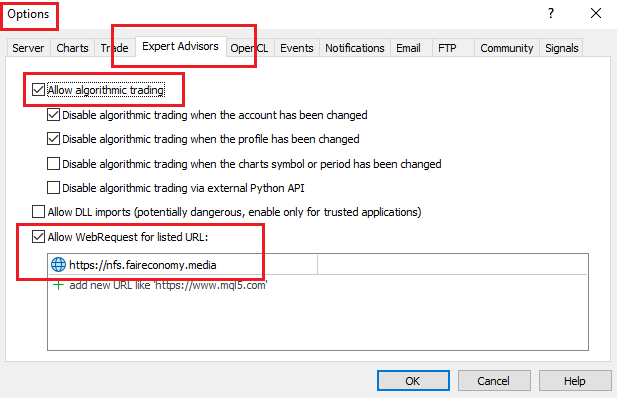Switch to the Server tab

pos(28,48)
